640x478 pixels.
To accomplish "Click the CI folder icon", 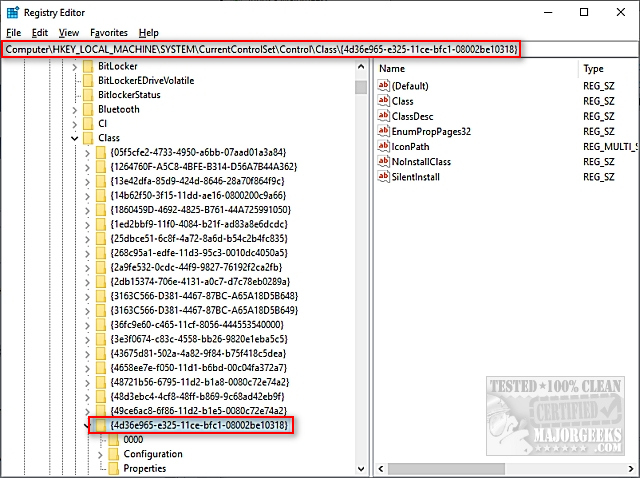I will click(88, 124).
